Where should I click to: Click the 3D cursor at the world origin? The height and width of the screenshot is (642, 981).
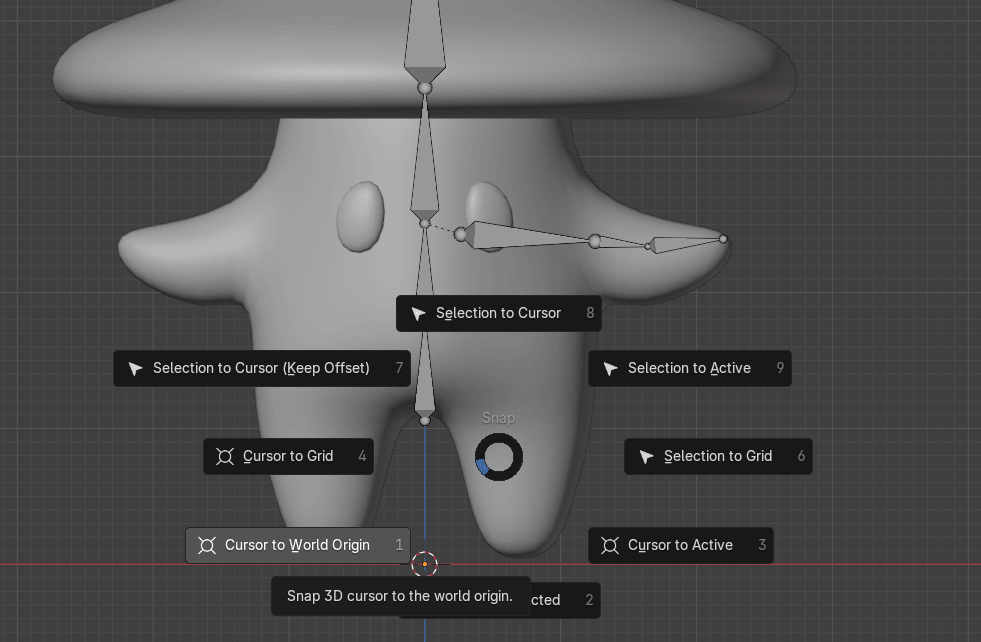tap(425, 564)
